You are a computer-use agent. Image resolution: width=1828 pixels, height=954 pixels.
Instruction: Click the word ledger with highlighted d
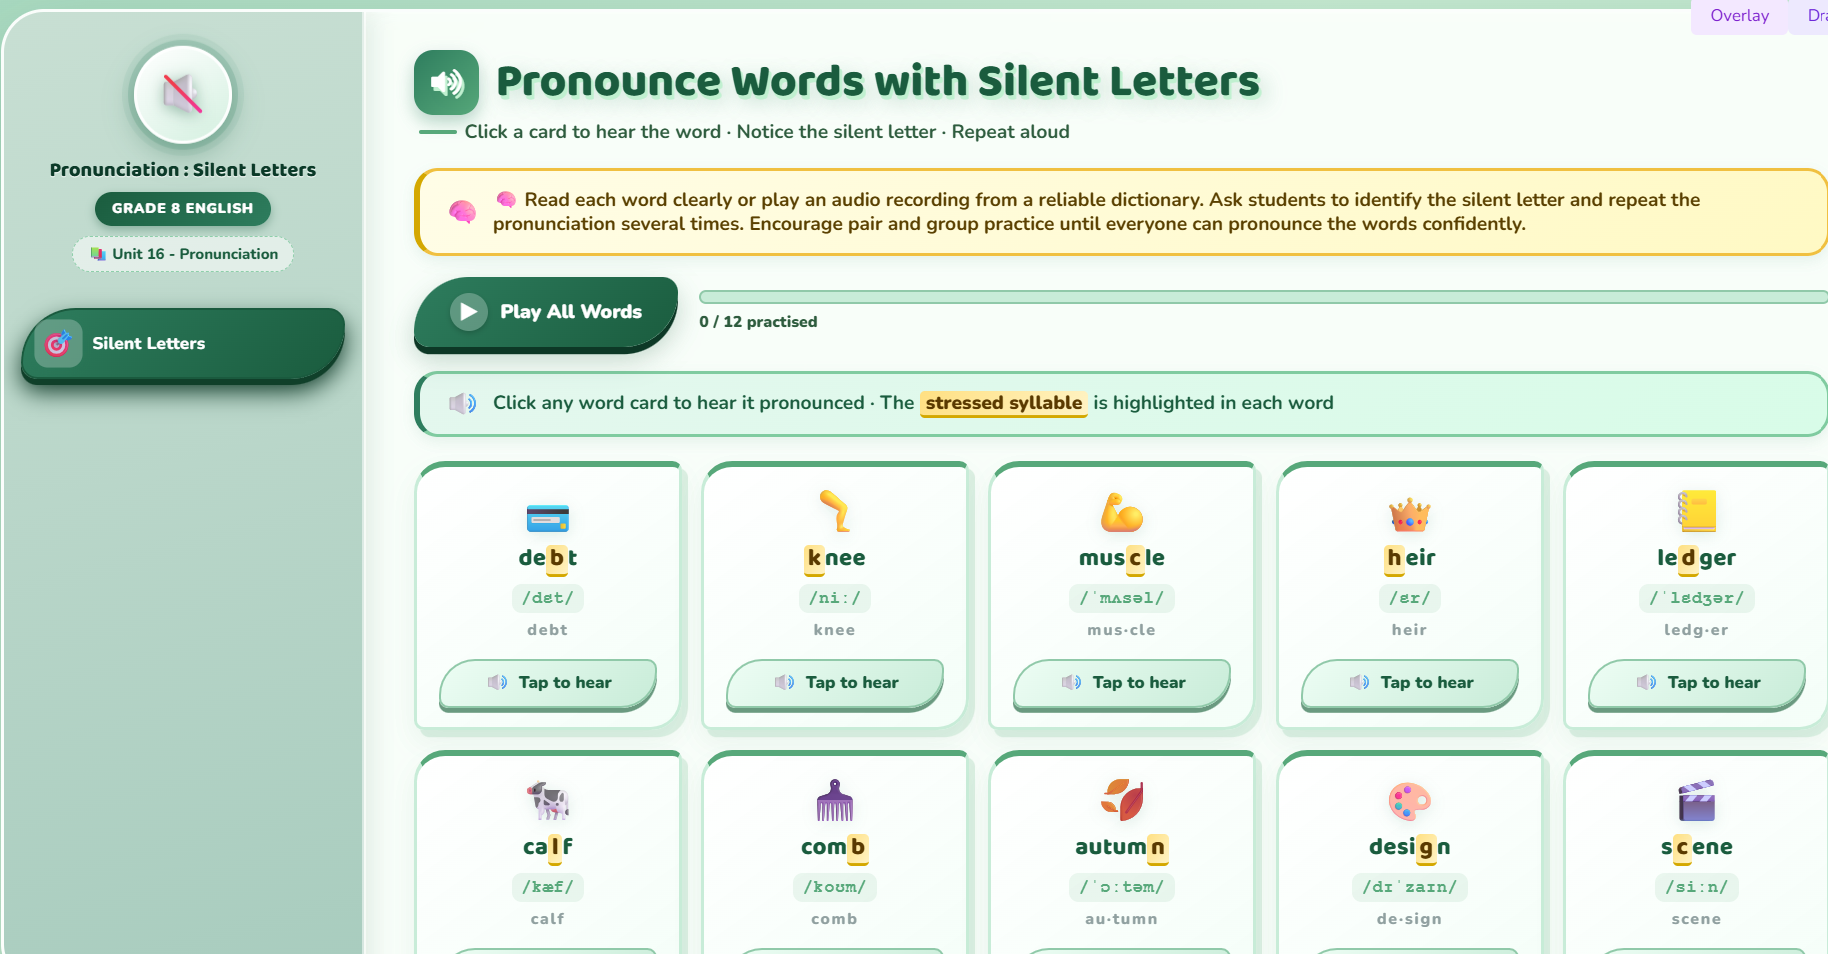tap(1696, 558)
